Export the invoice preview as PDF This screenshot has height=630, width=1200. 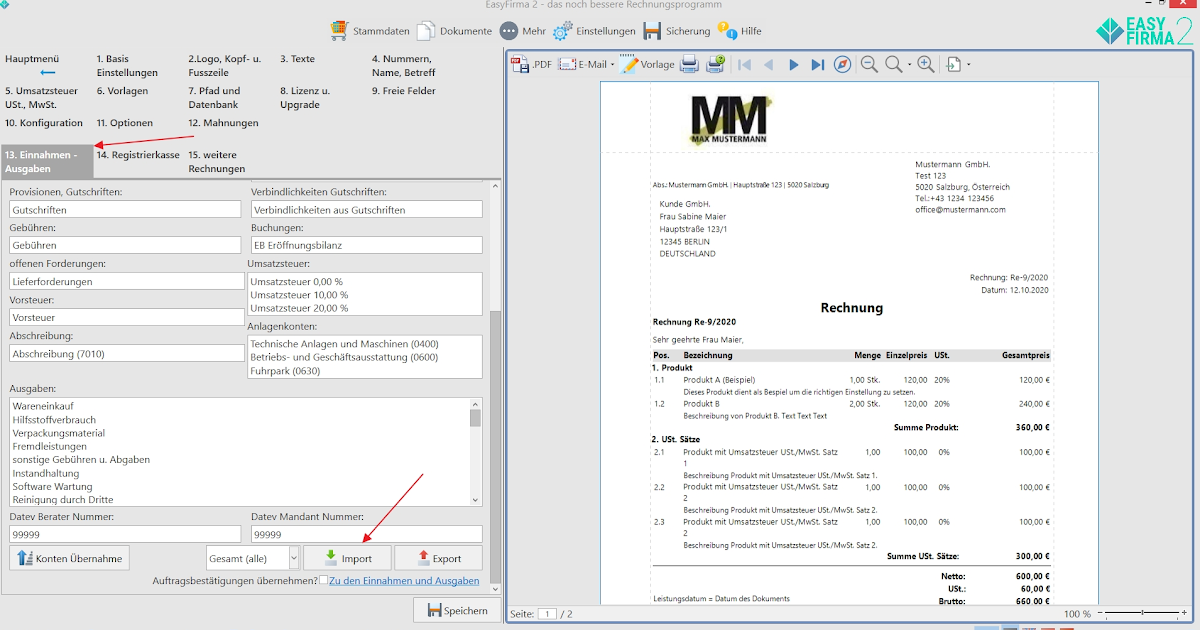pyautogui.click(x=532, y=64)
